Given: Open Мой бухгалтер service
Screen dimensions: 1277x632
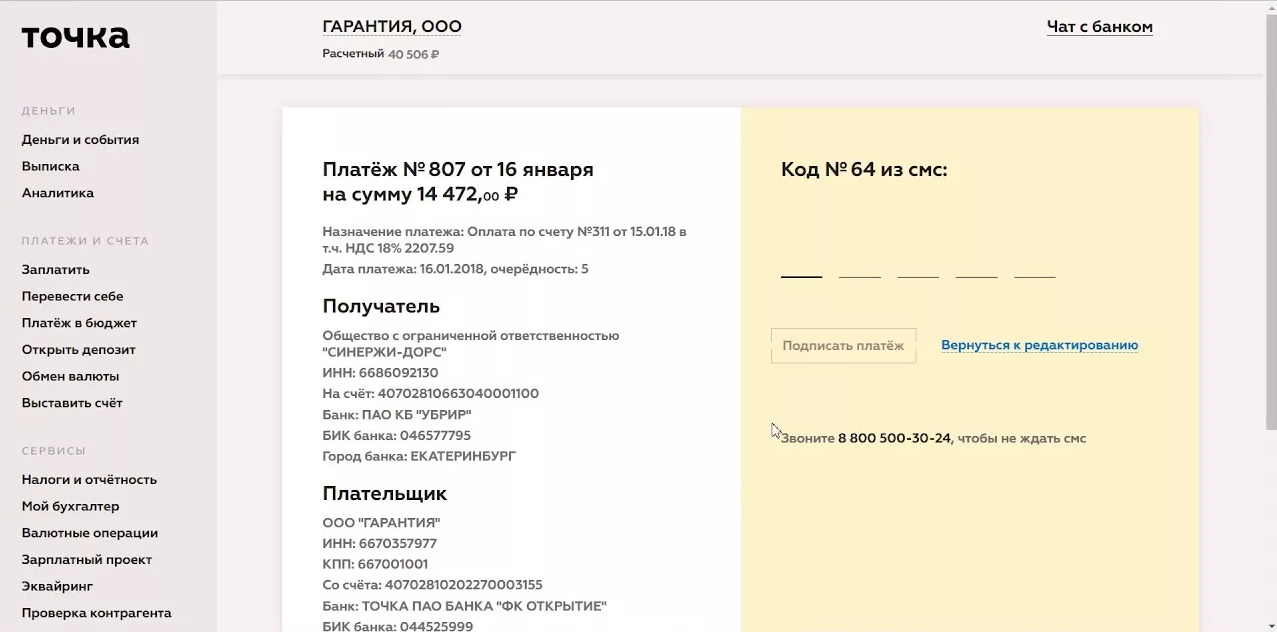Looking at the screenshot, I should click(x=70, y=507).
